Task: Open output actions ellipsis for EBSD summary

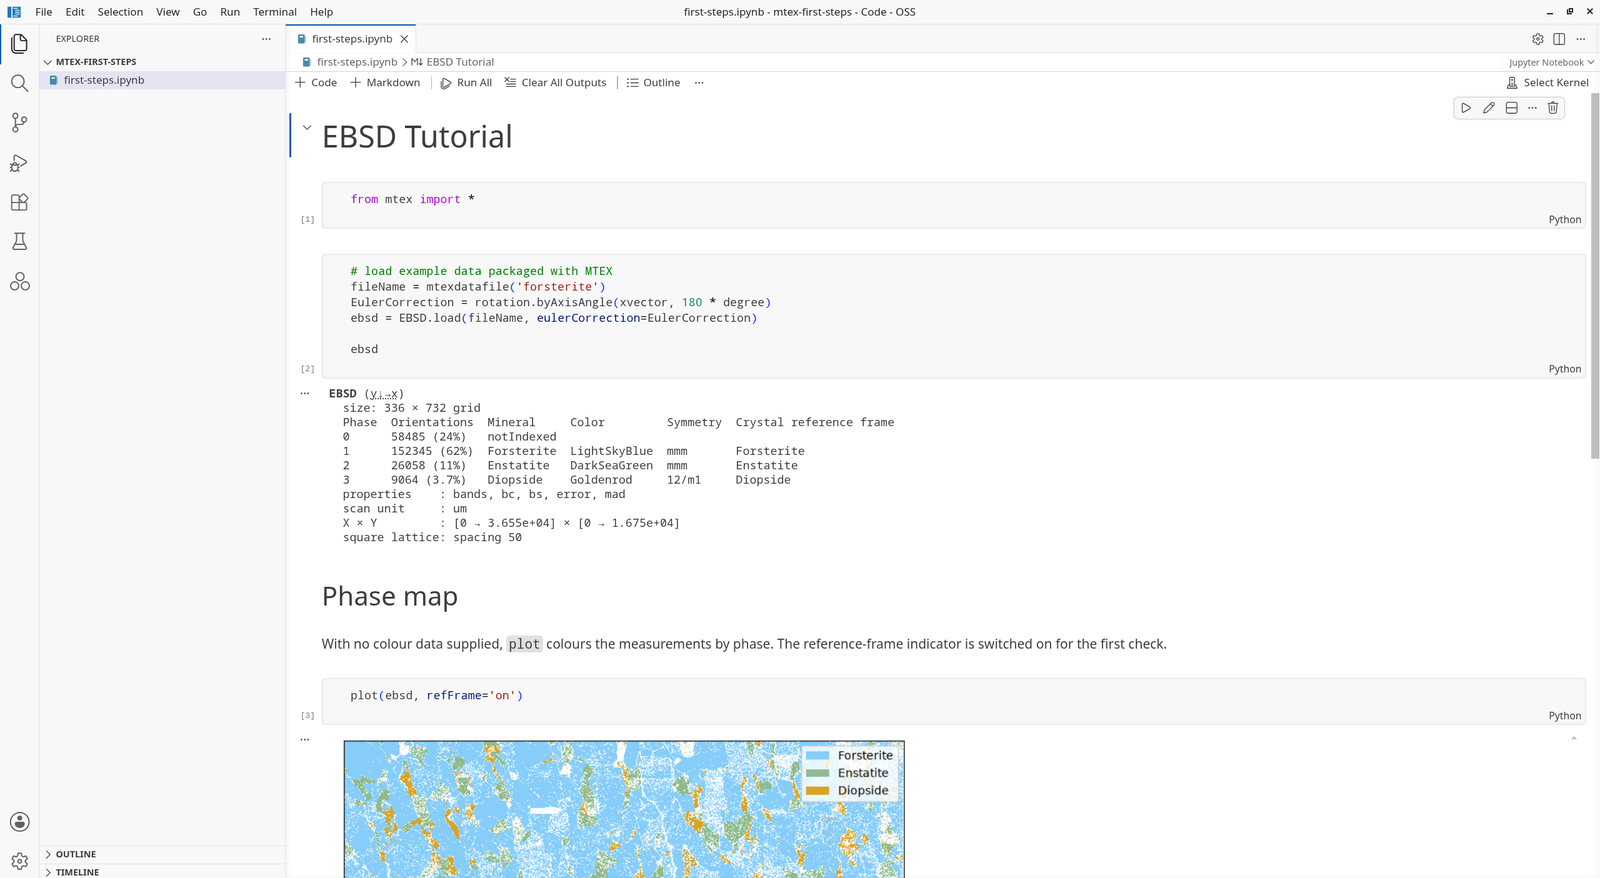Action: point(305,394)
